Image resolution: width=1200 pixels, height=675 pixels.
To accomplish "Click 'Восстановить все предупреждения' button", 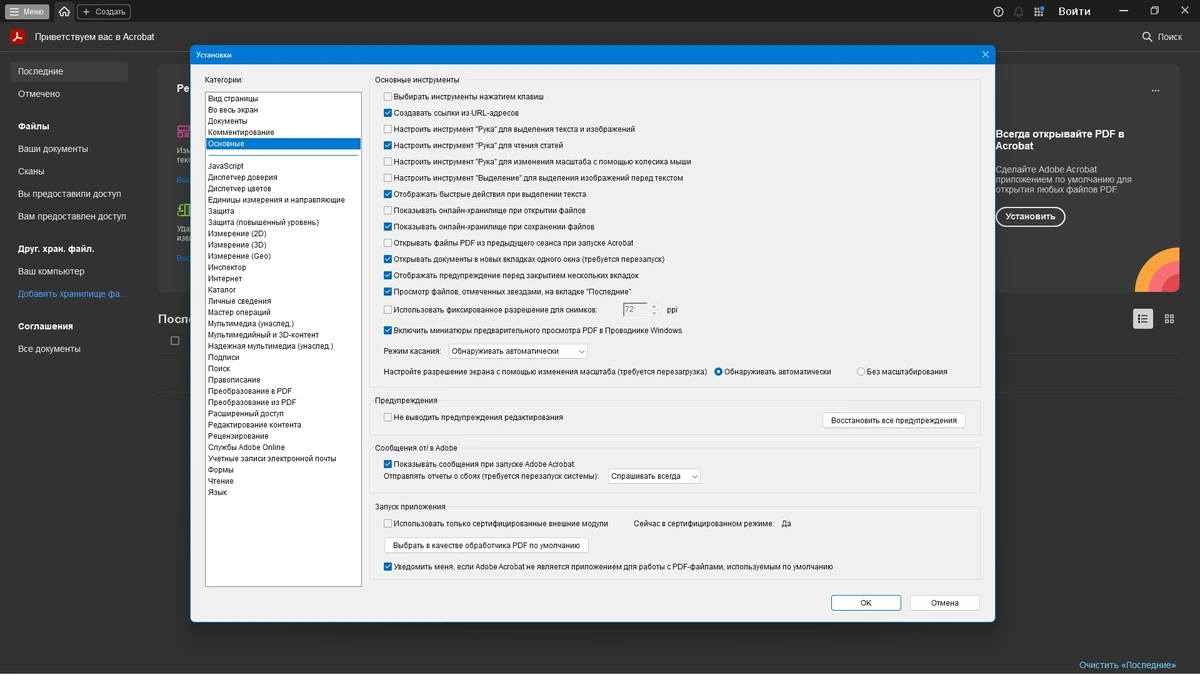I will click(894, 420).
